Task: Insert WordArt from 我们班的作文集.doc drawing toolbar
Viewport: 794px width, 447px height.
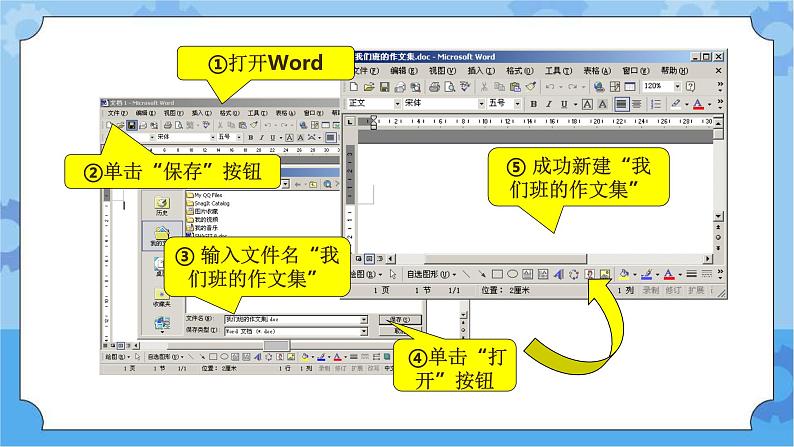Action: (559, 274)
